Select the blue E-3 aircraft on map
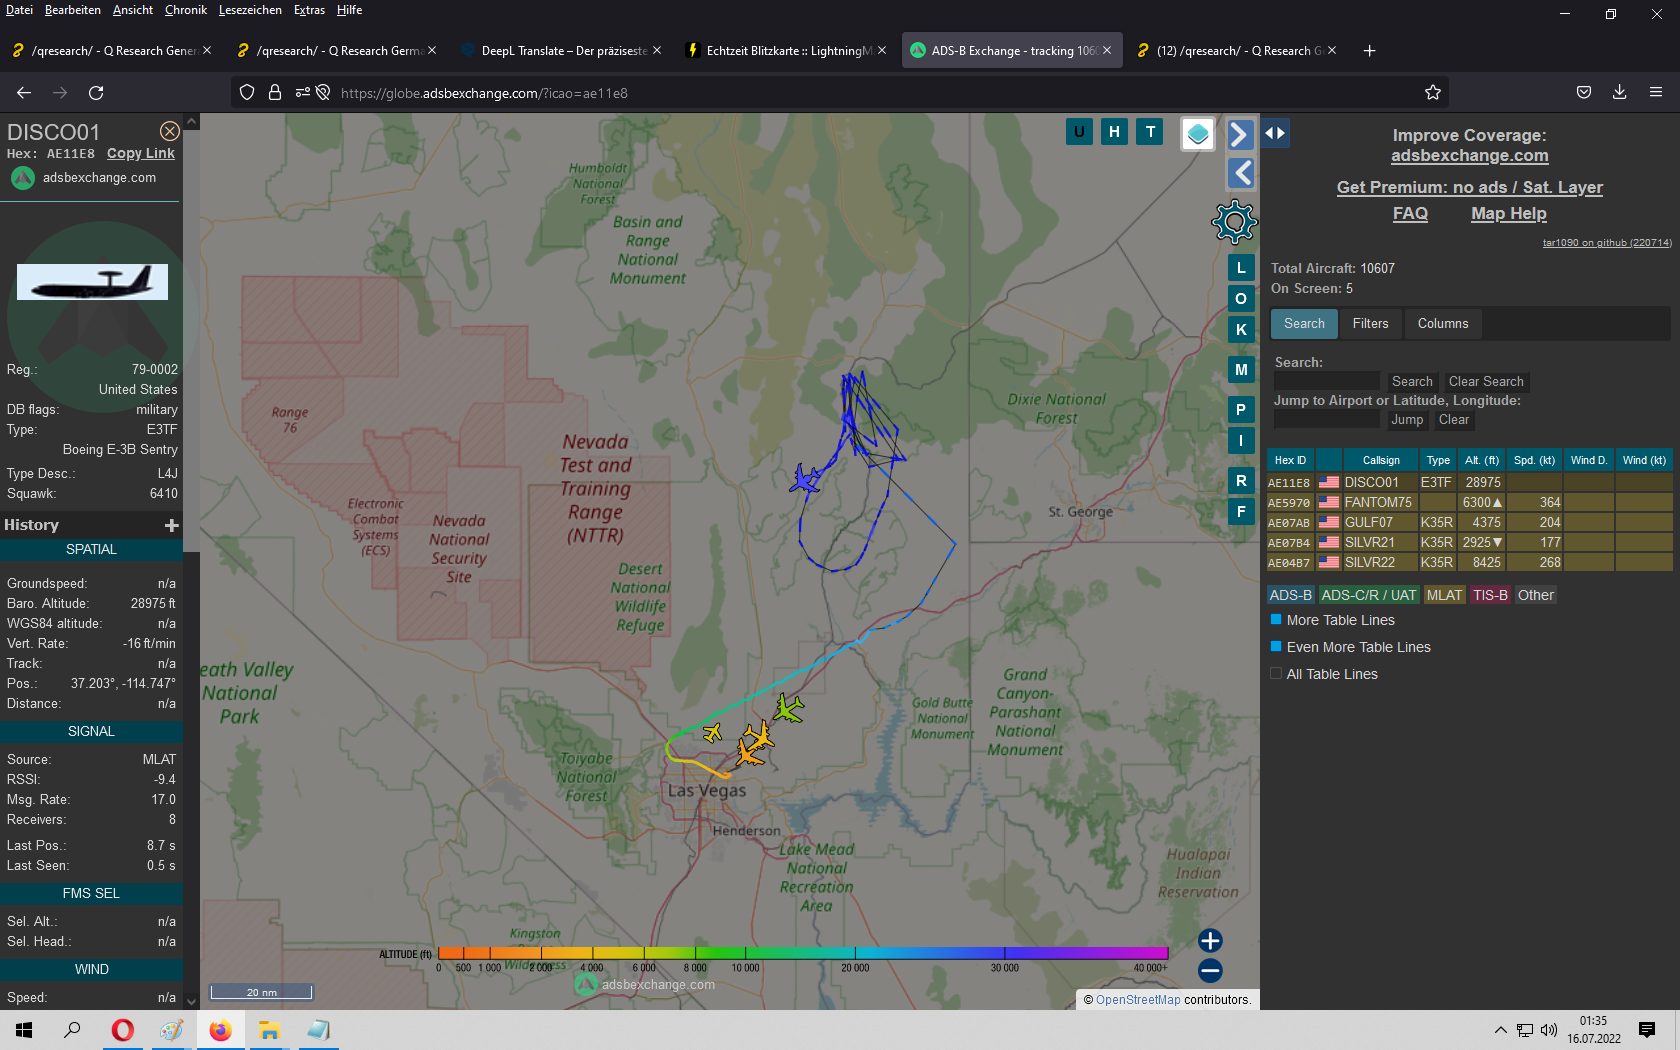 [805, 478]
